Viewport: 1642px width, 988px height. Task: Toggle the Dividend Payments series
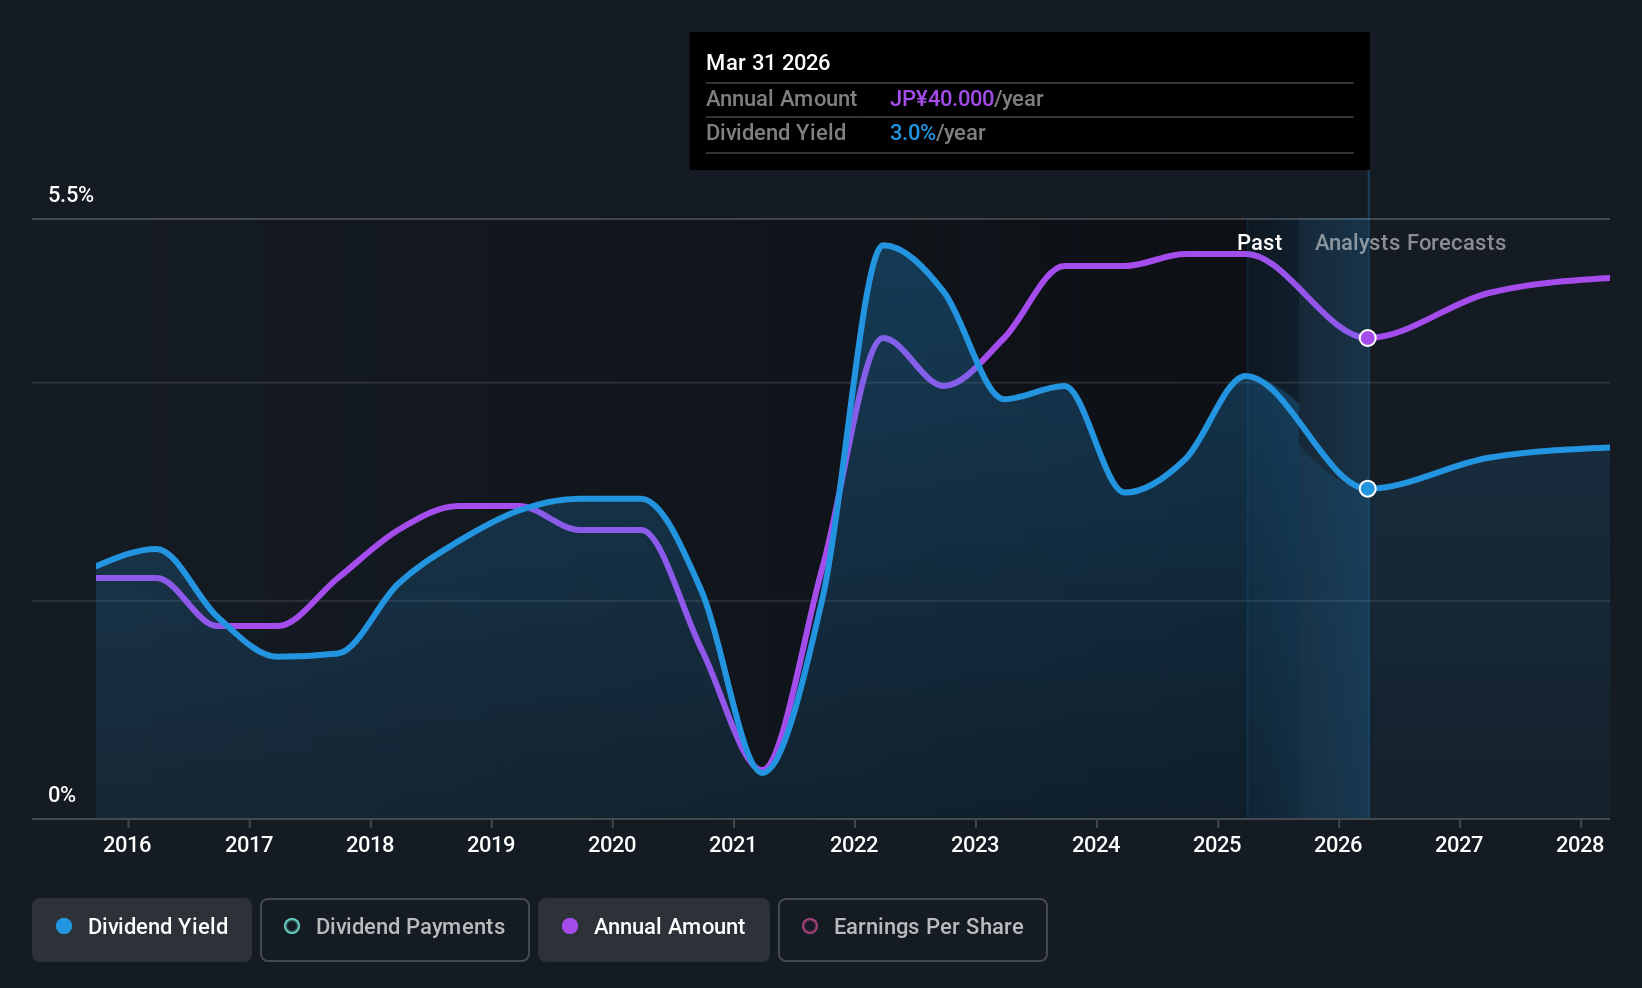point(395,930)
